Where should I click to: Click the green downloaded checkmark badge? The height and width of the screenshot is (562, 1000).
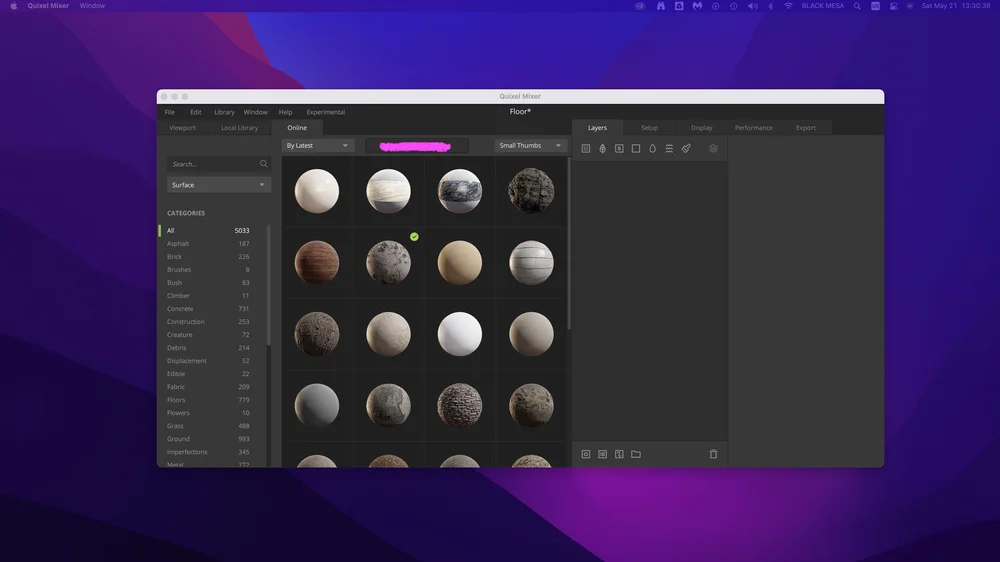414,237
